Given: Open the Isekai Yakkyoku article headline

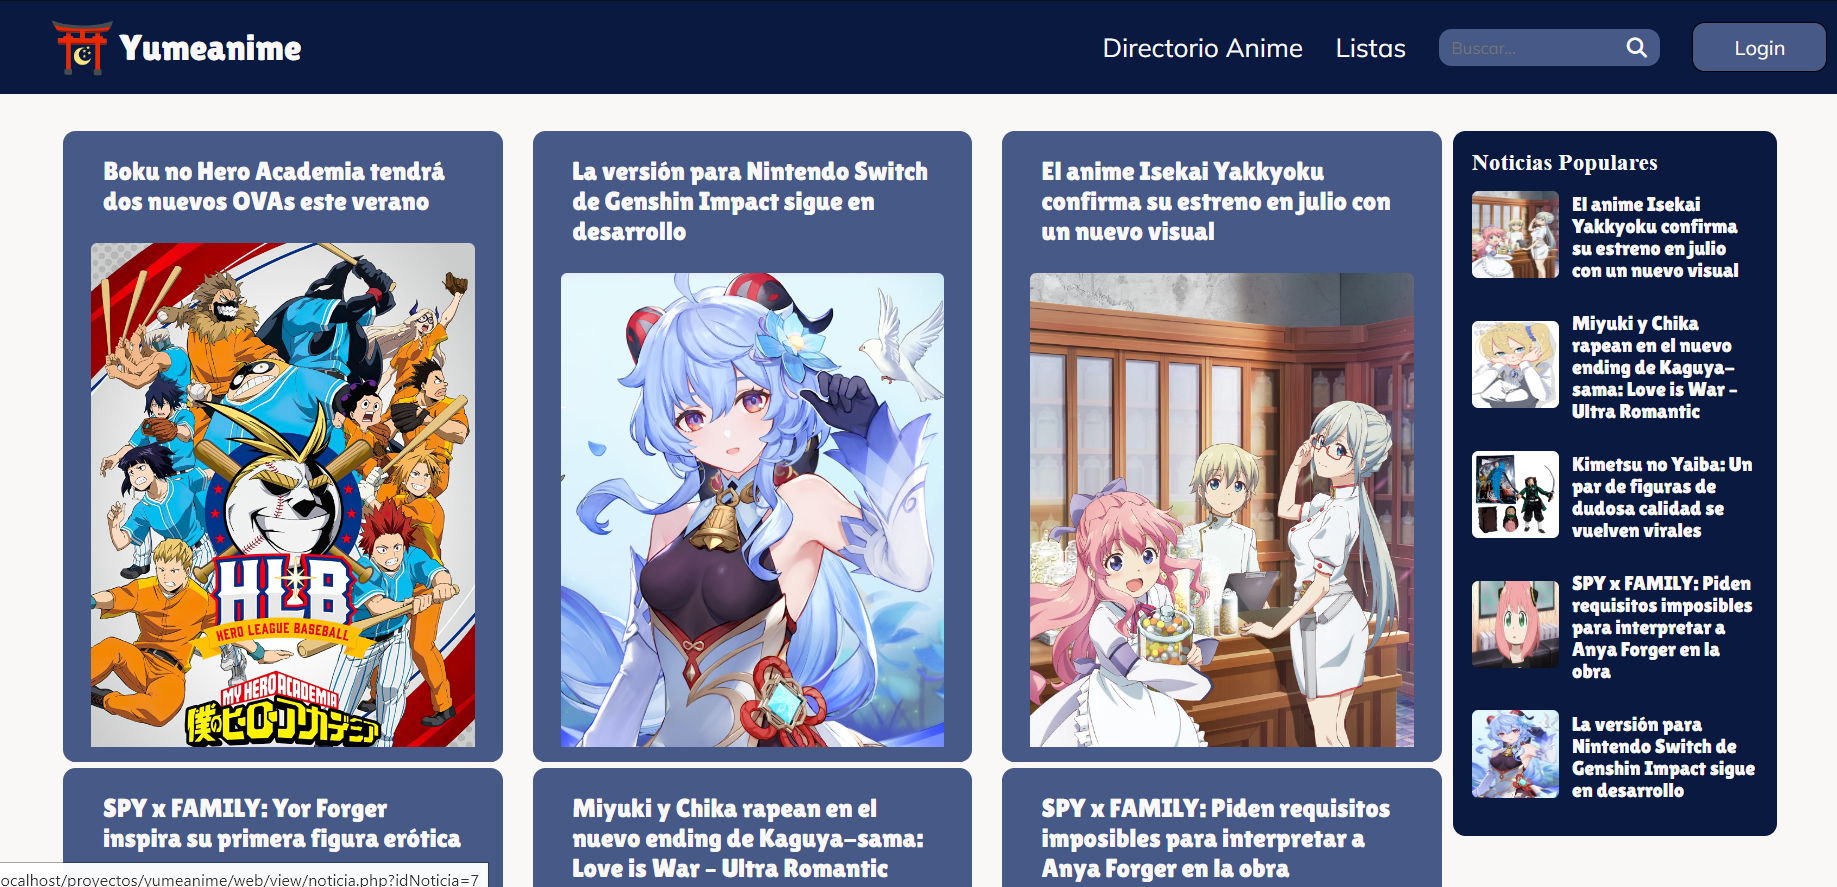Looking at the screenshot, I should tap(1215, 201).
